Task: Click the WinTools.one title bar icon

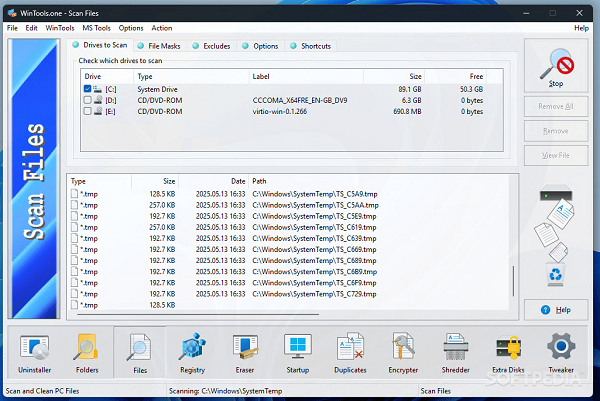Action: pos(12,13)
